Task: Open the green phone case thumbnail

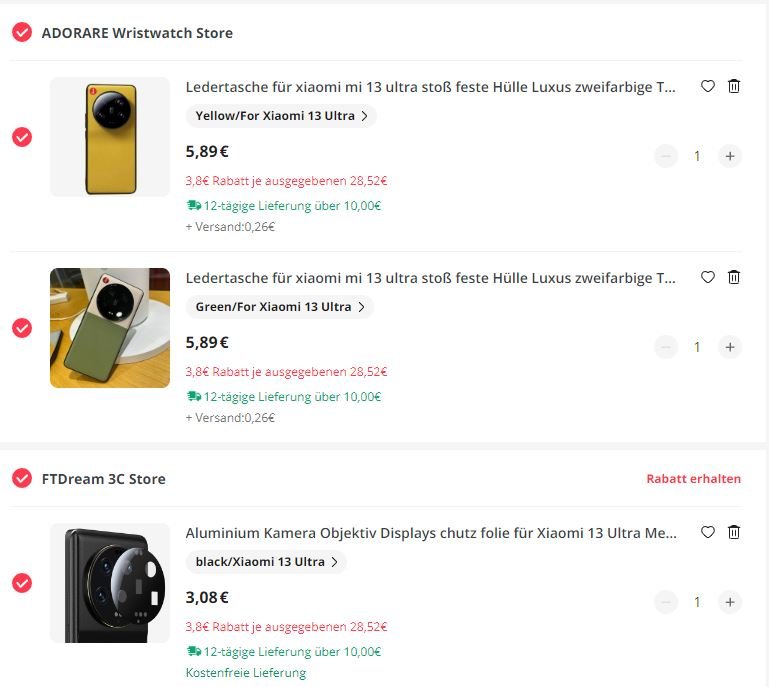Action: [110, 328]
